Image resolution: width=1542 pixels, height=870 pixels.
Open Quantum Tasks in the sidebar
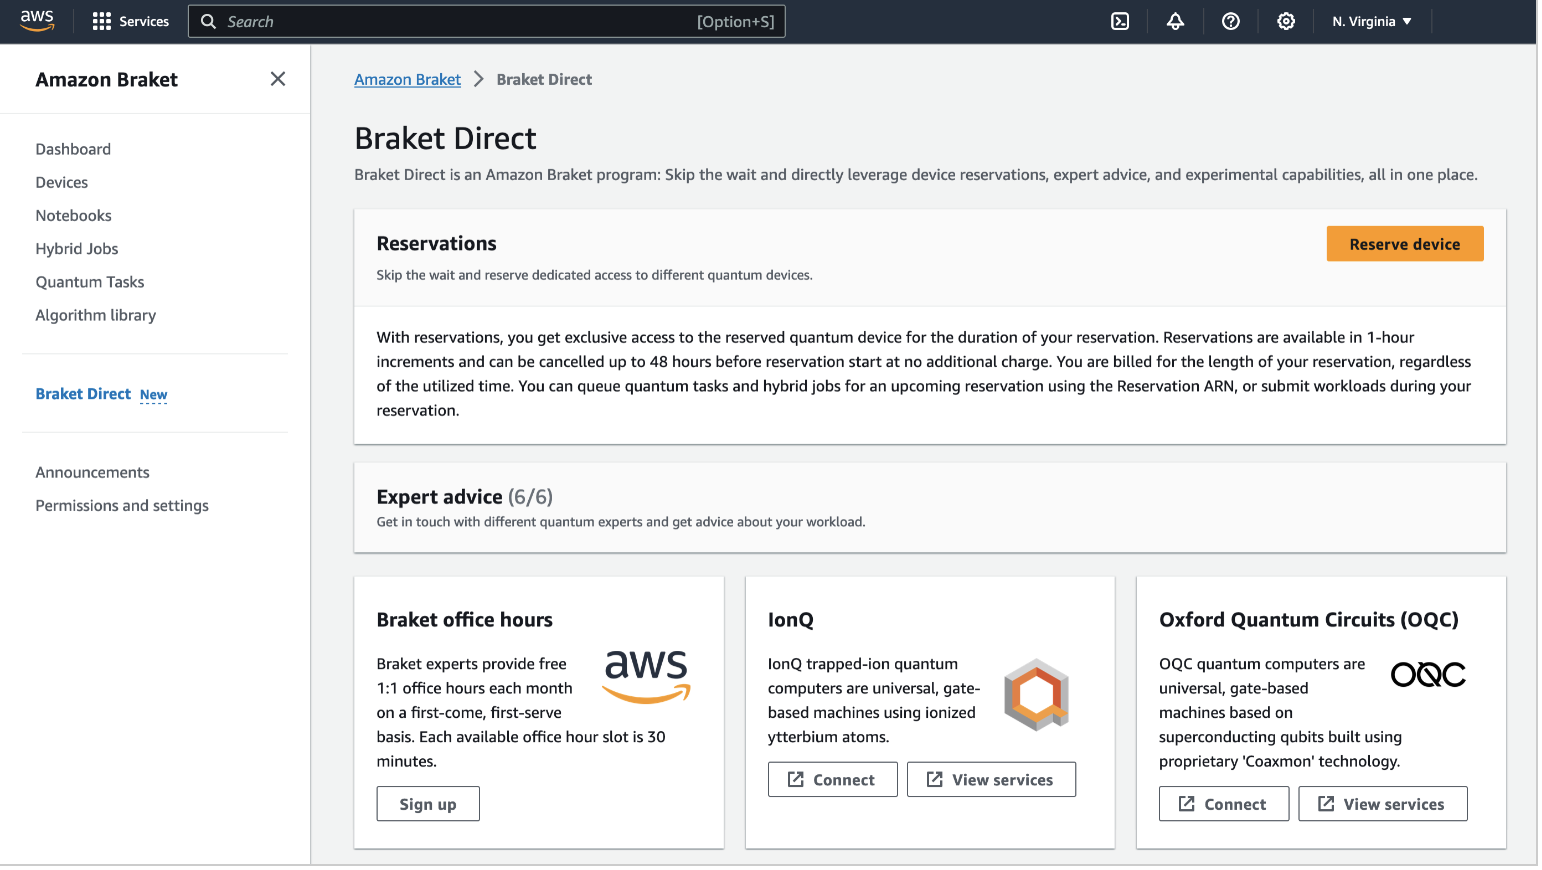click(90, 282)
